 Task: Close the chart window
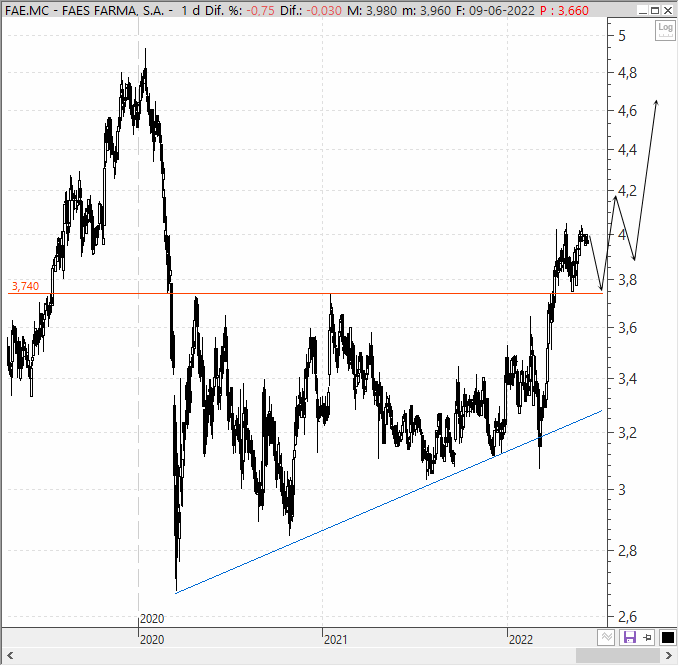point(668,10)
